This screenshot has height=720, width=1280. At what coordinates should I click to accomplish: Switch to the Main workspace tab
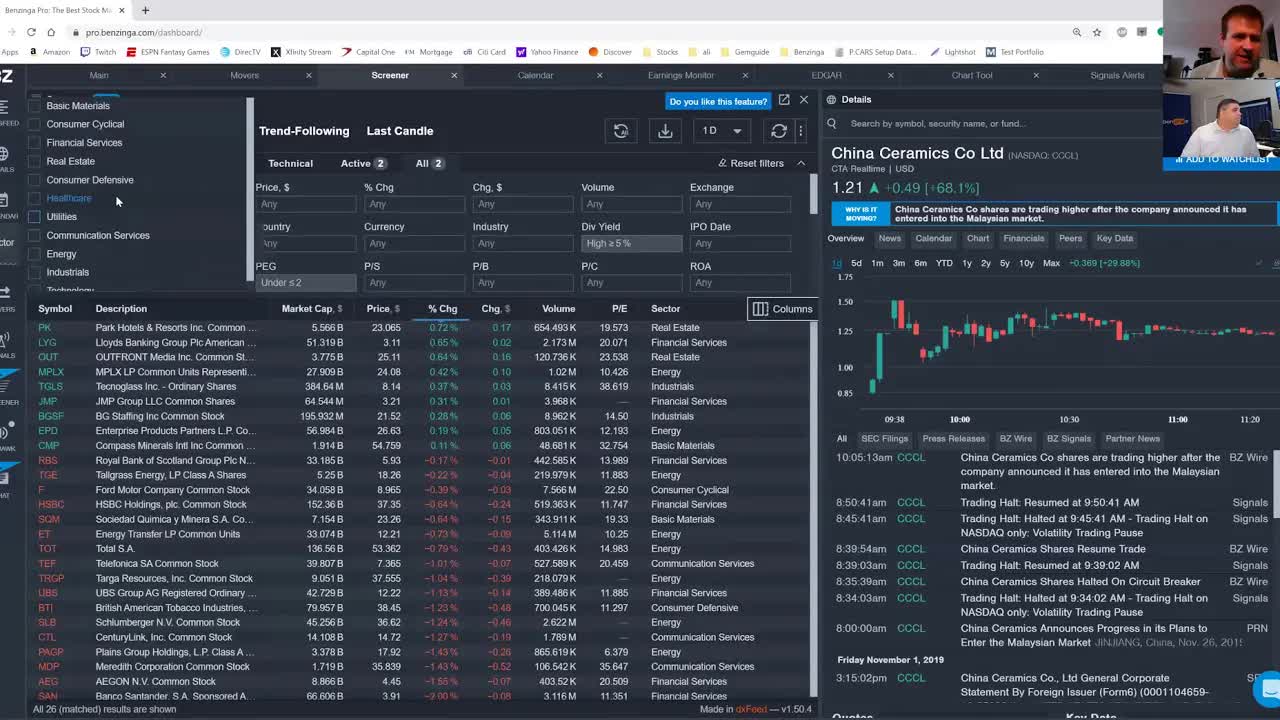(99, 75)
